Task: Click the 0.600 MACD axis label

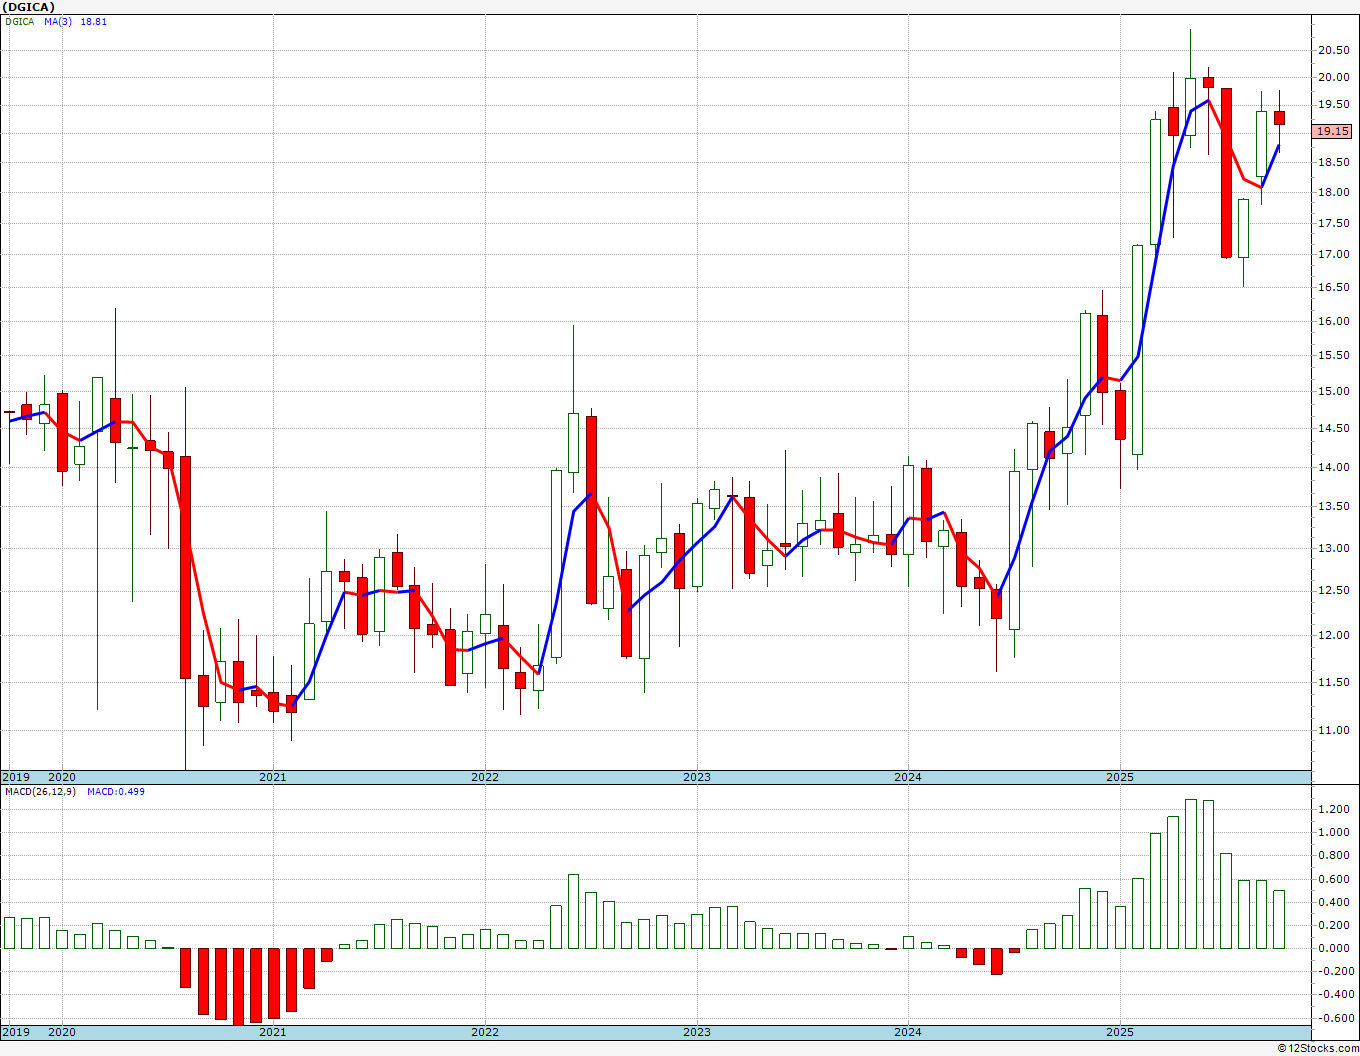Action: tap(1333, 880)
